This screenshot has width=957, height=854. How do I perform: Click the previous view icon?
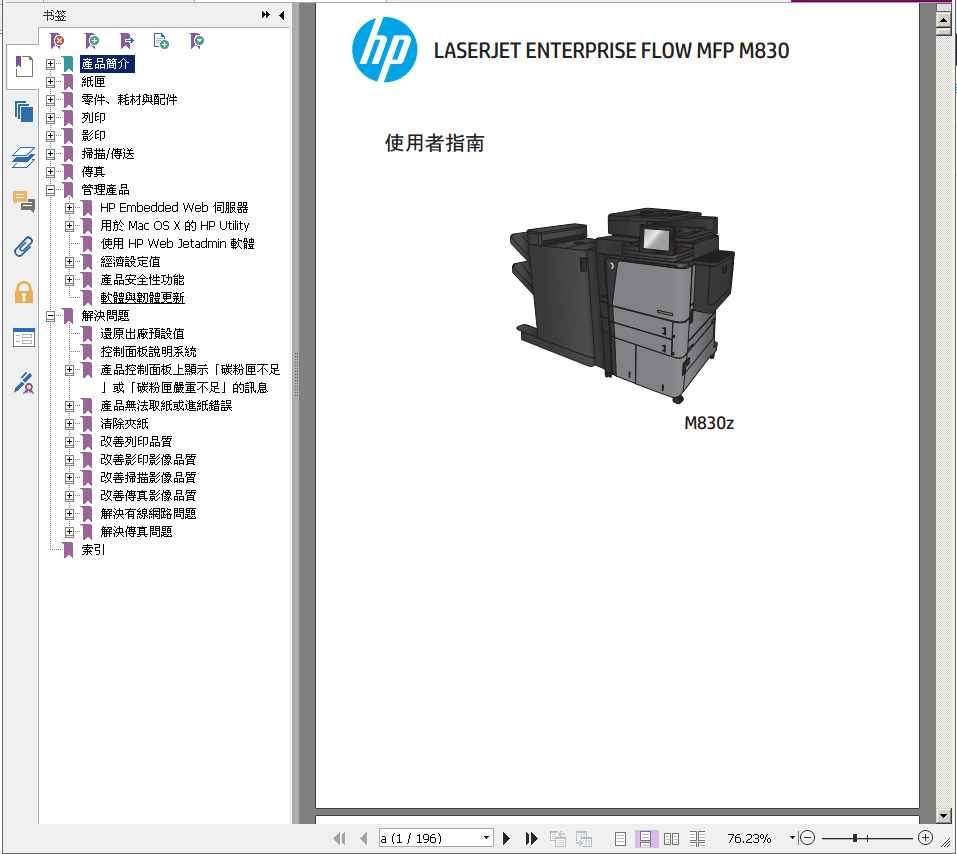558,838
